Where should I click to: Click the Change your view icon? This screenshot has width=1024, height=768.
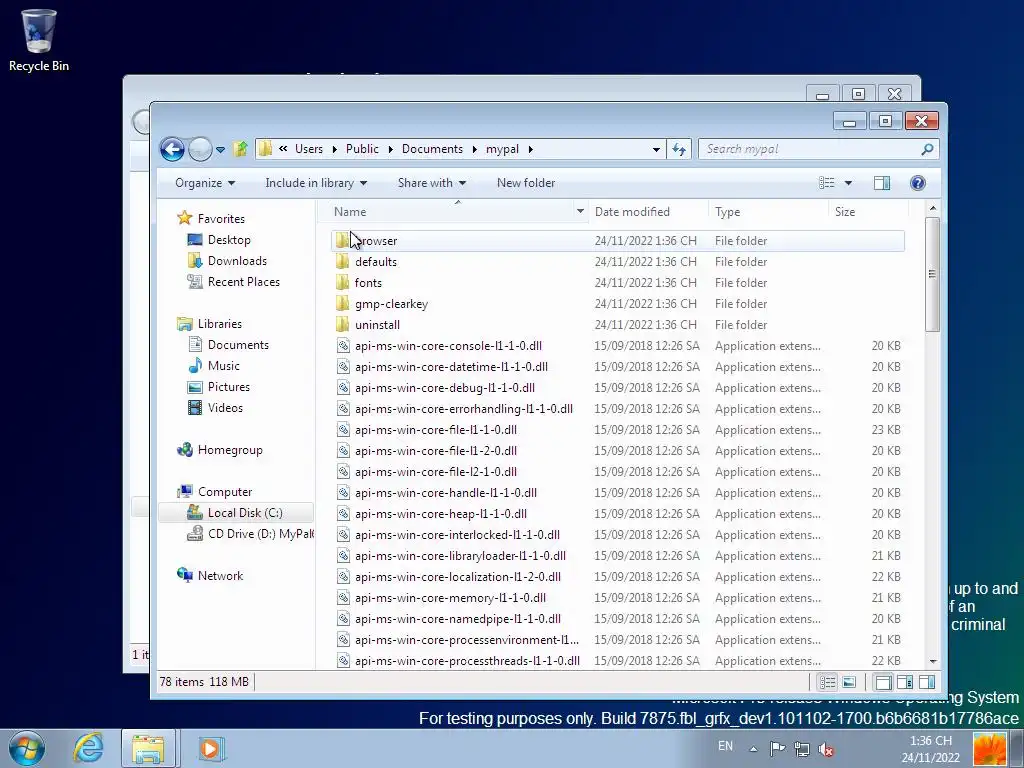[827, 183]
